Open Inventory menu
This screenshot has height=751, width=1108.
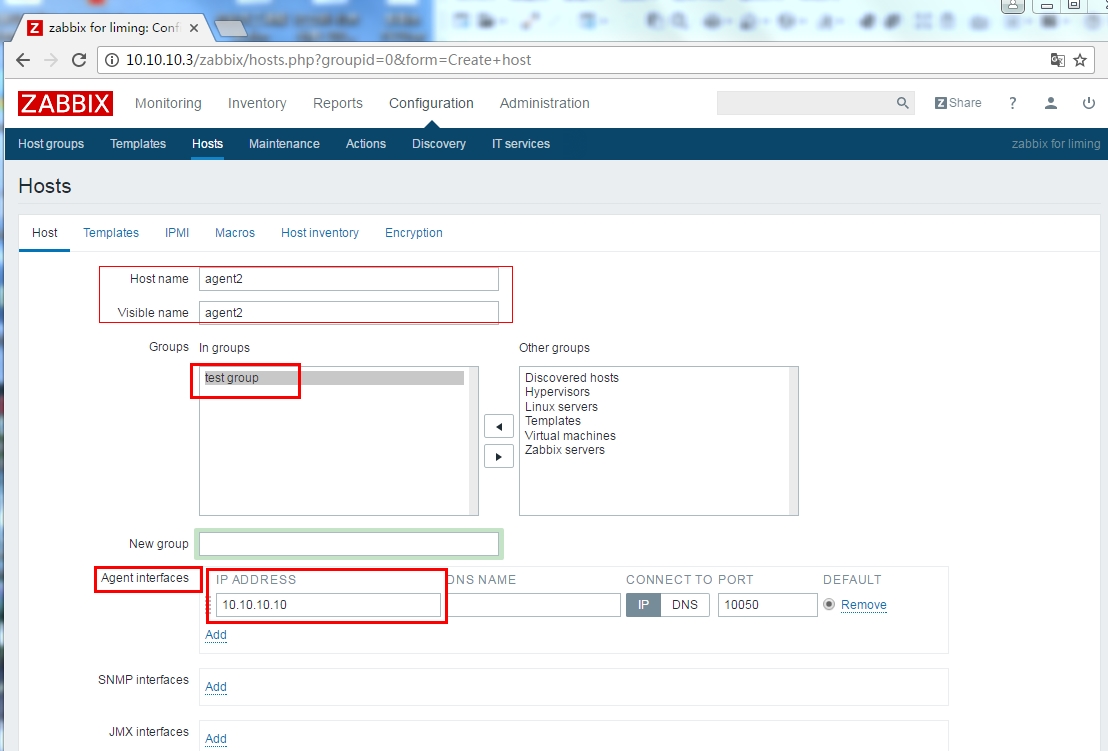257,103
